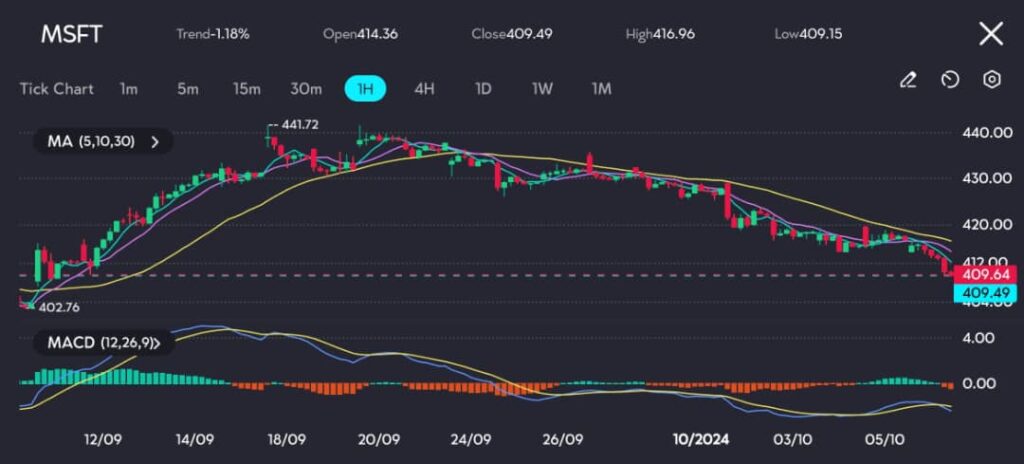Viewport: 1024px width, 464px height.
Task: Open the drawing pencil tool
Action: (907, 80)
